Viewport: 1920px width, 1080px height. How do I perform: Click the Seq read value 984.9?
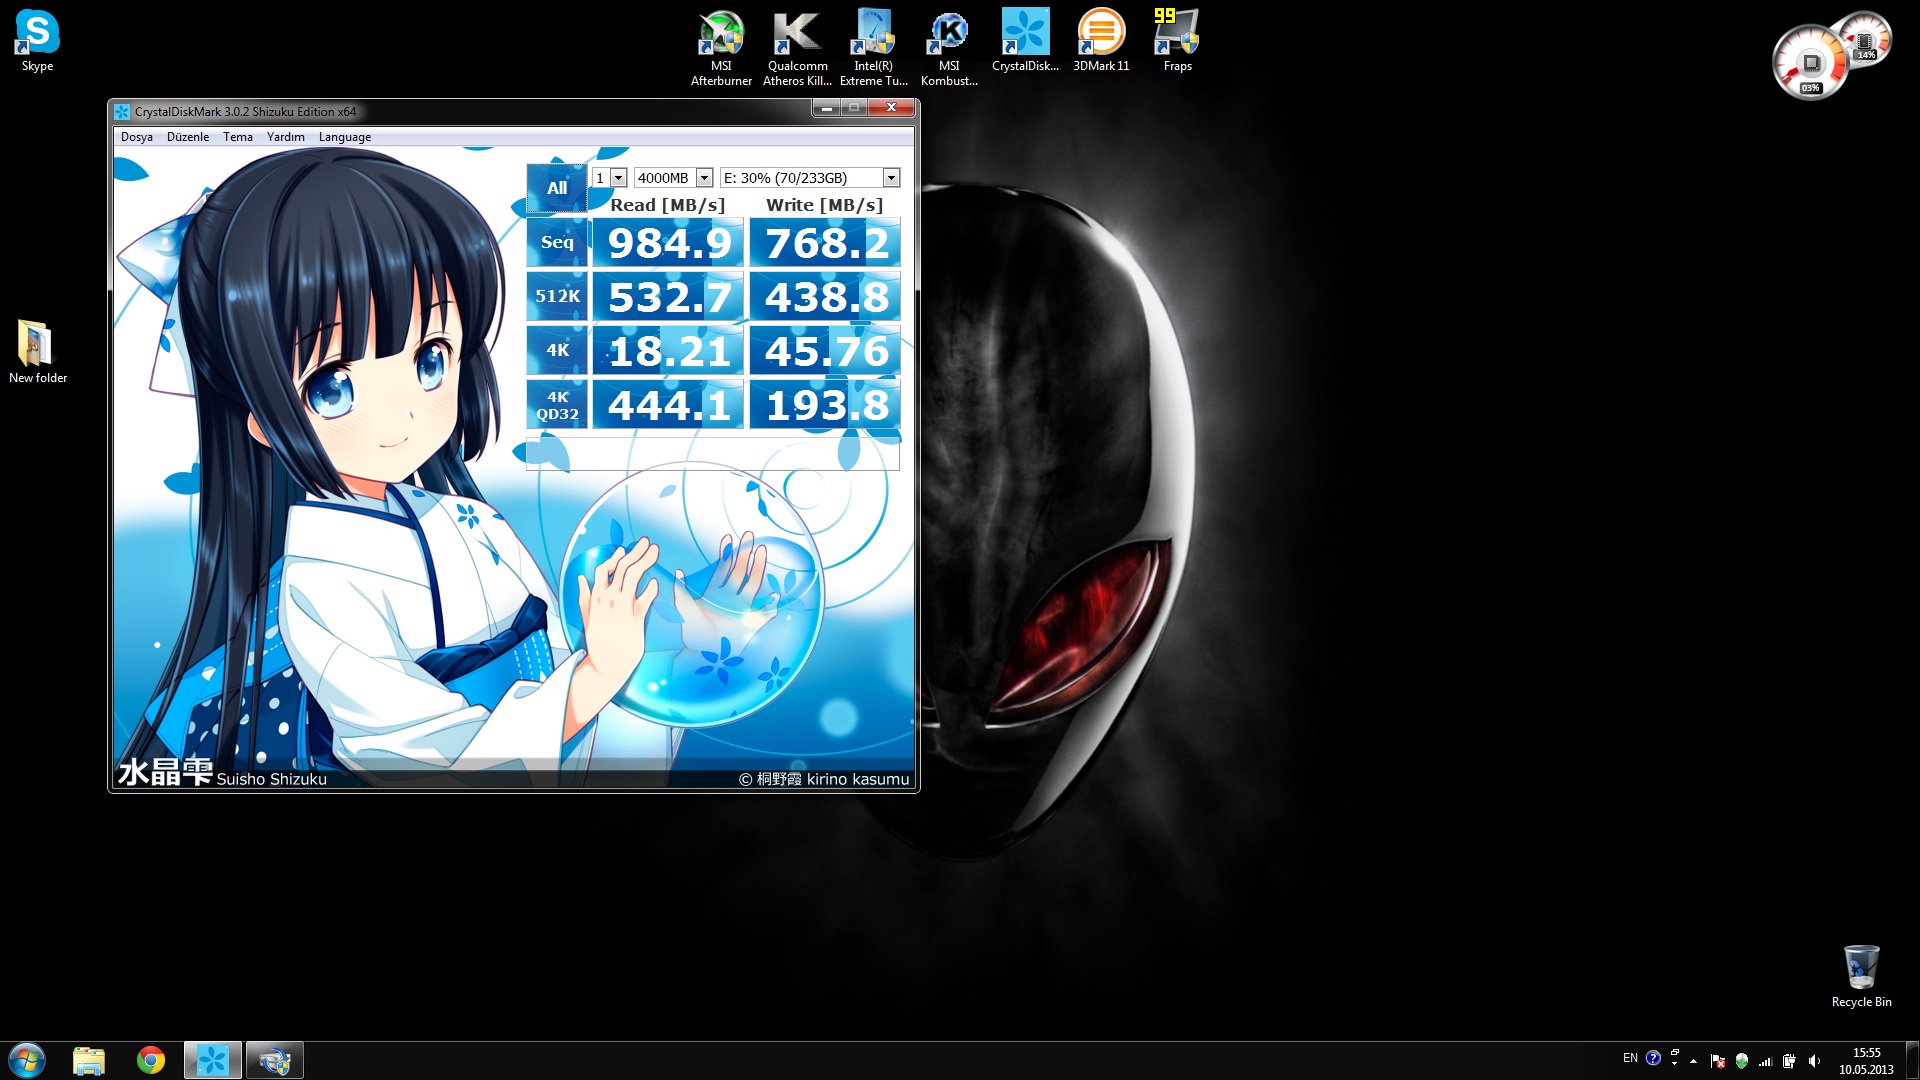pyautogui.click(x=668, y=243)
